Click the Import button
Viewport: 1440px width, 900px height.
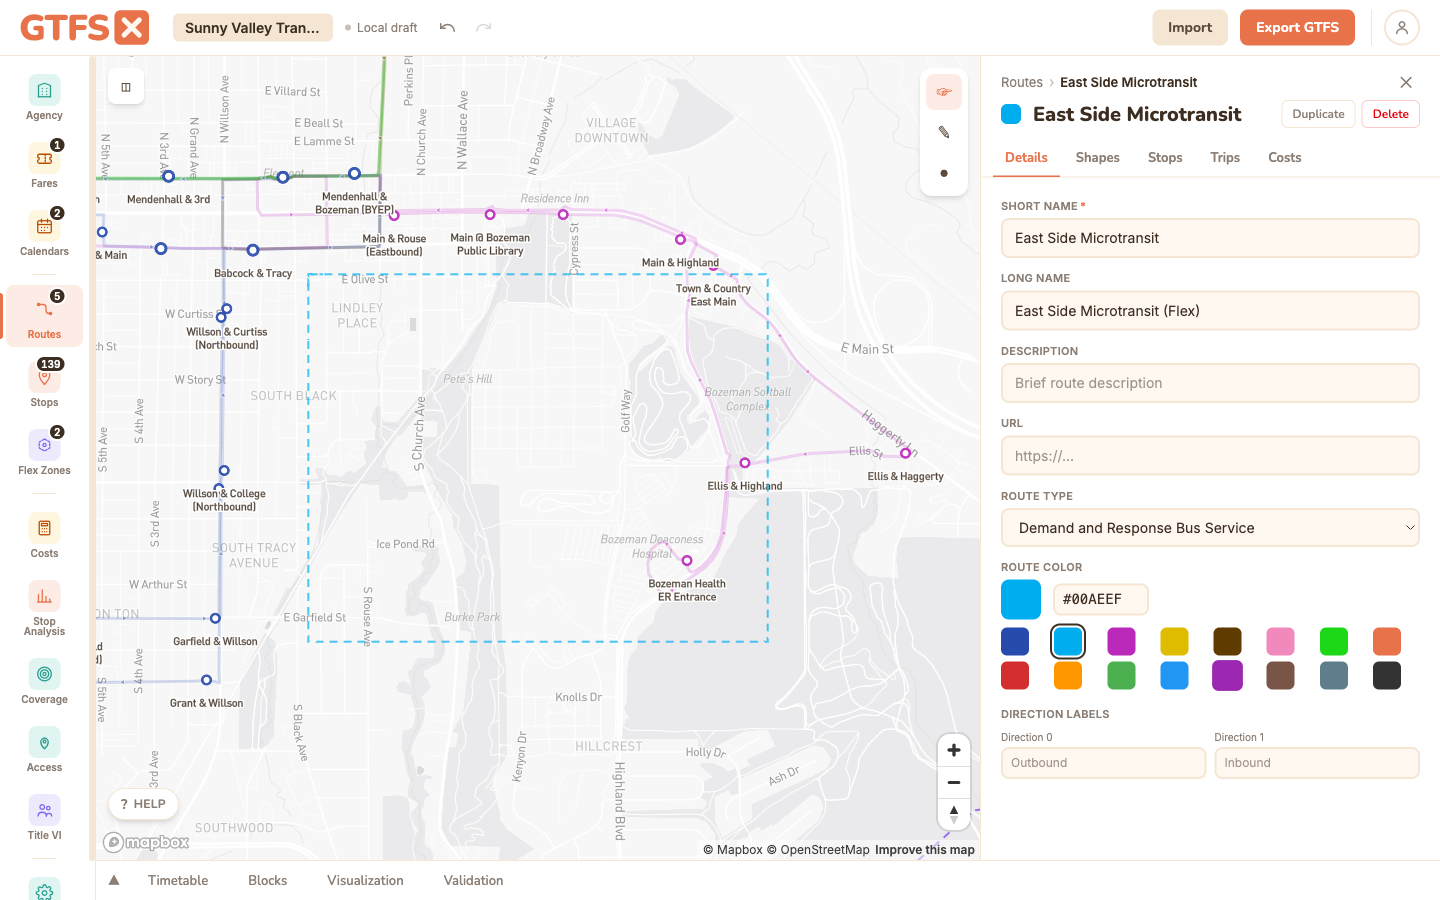point(1190,28)
